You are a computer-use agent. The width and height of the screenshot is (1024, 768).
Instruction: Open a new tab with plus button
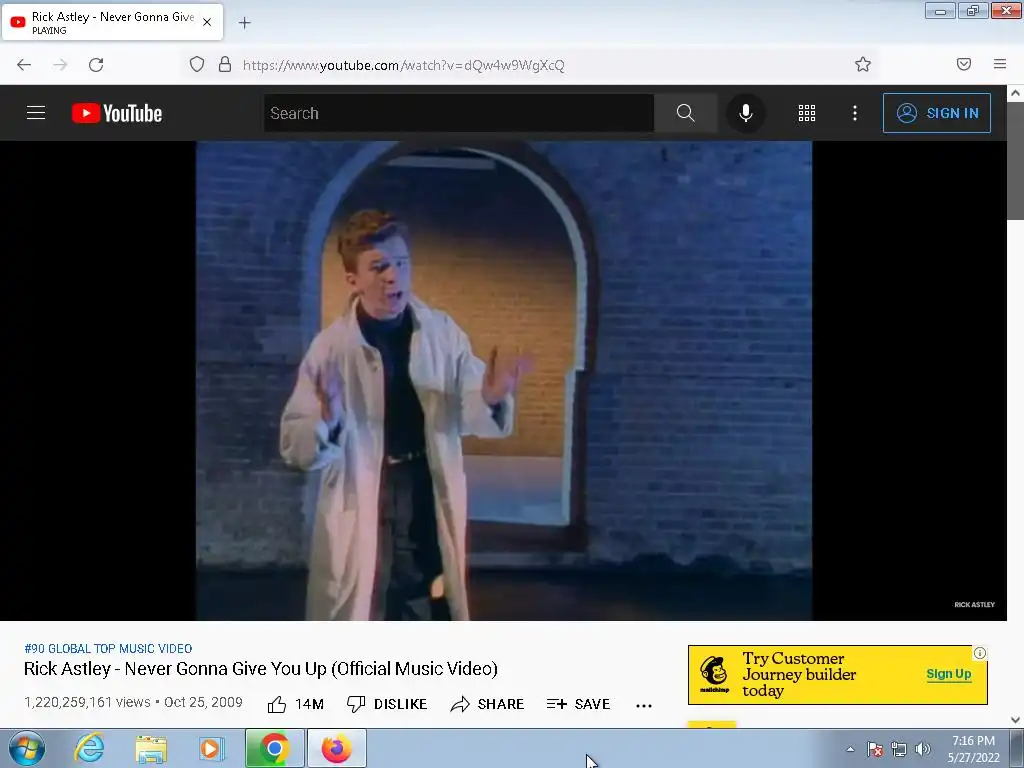pyautogui.click(x=244, y=23)
